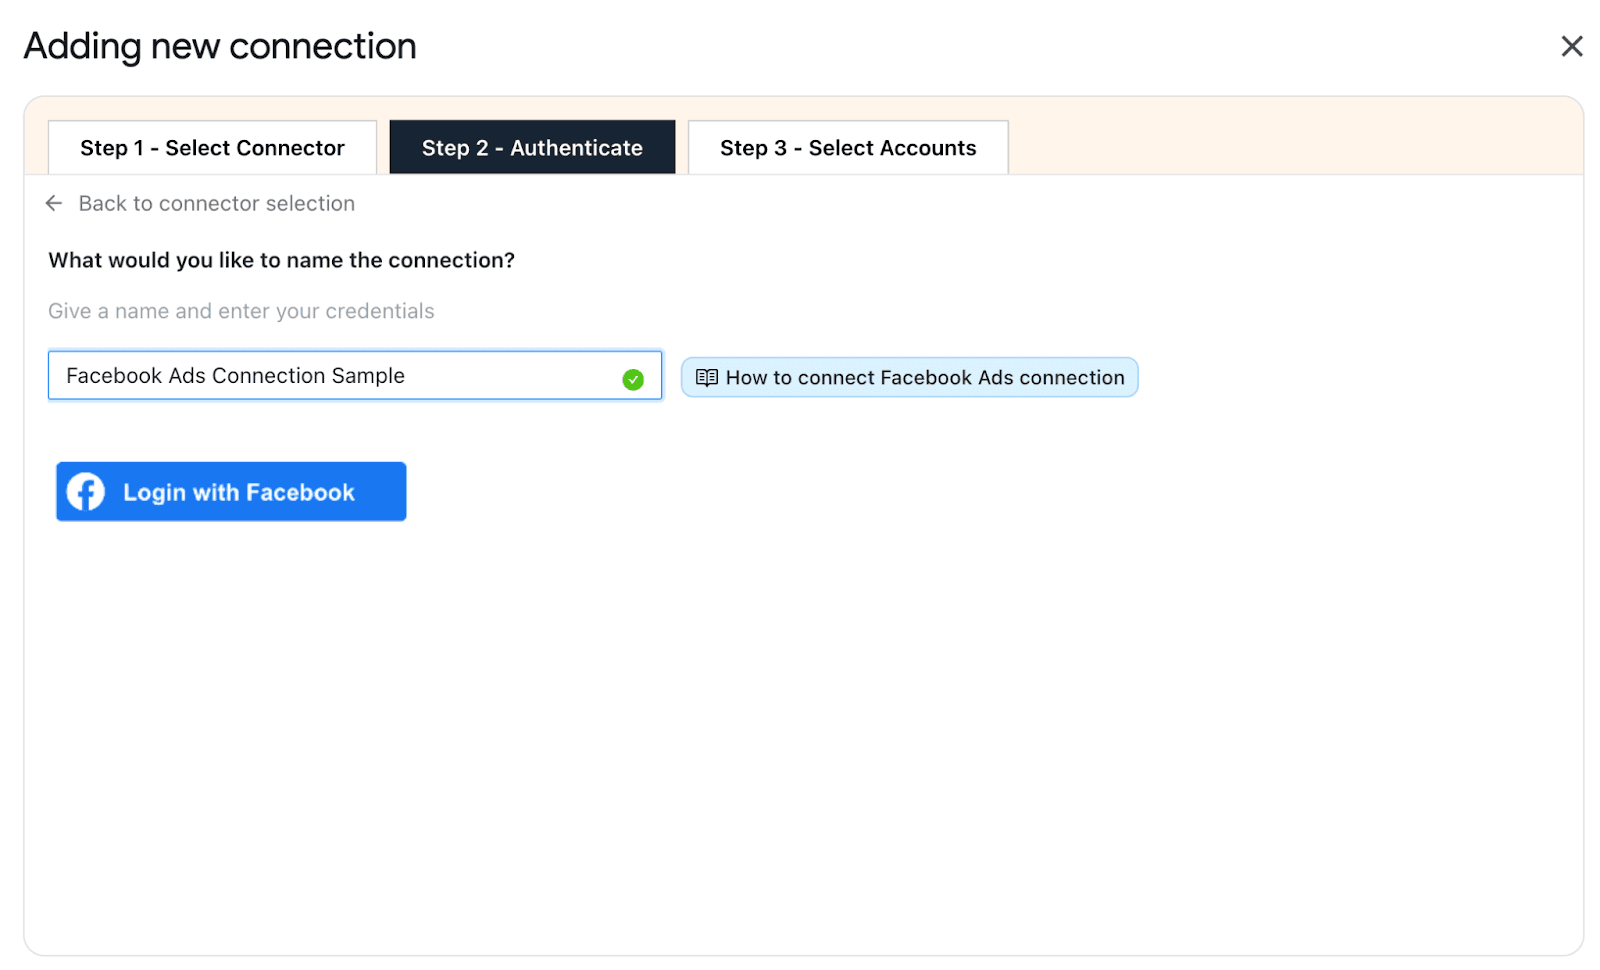1600x970 pixels.
Task: Click the What would you like to name heading
Action: pyautogui.click(x=281, y=260)
